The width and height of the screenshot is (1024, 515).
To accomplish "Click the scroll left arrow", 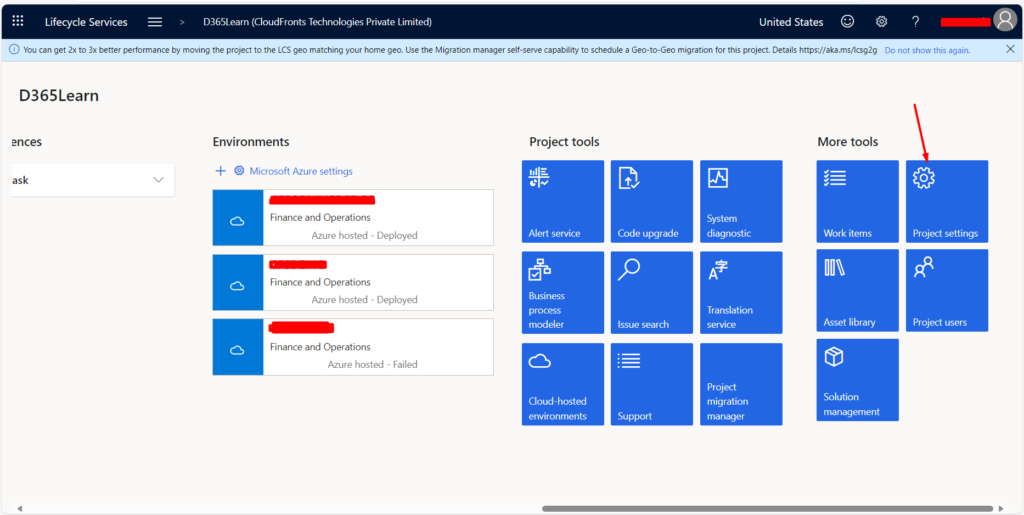I will click(20, 508).
